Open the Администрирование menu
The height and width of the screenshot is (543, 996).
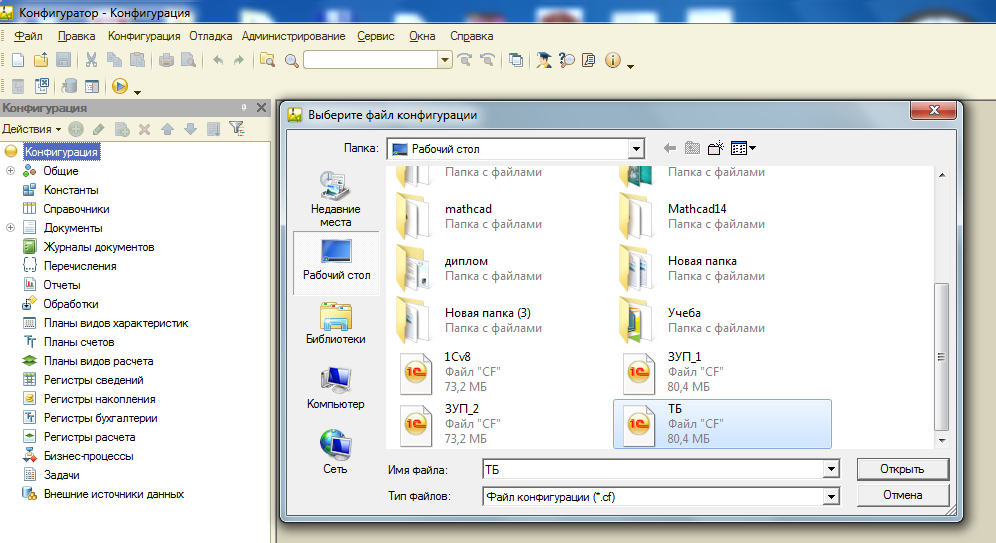tap(293, 36)
